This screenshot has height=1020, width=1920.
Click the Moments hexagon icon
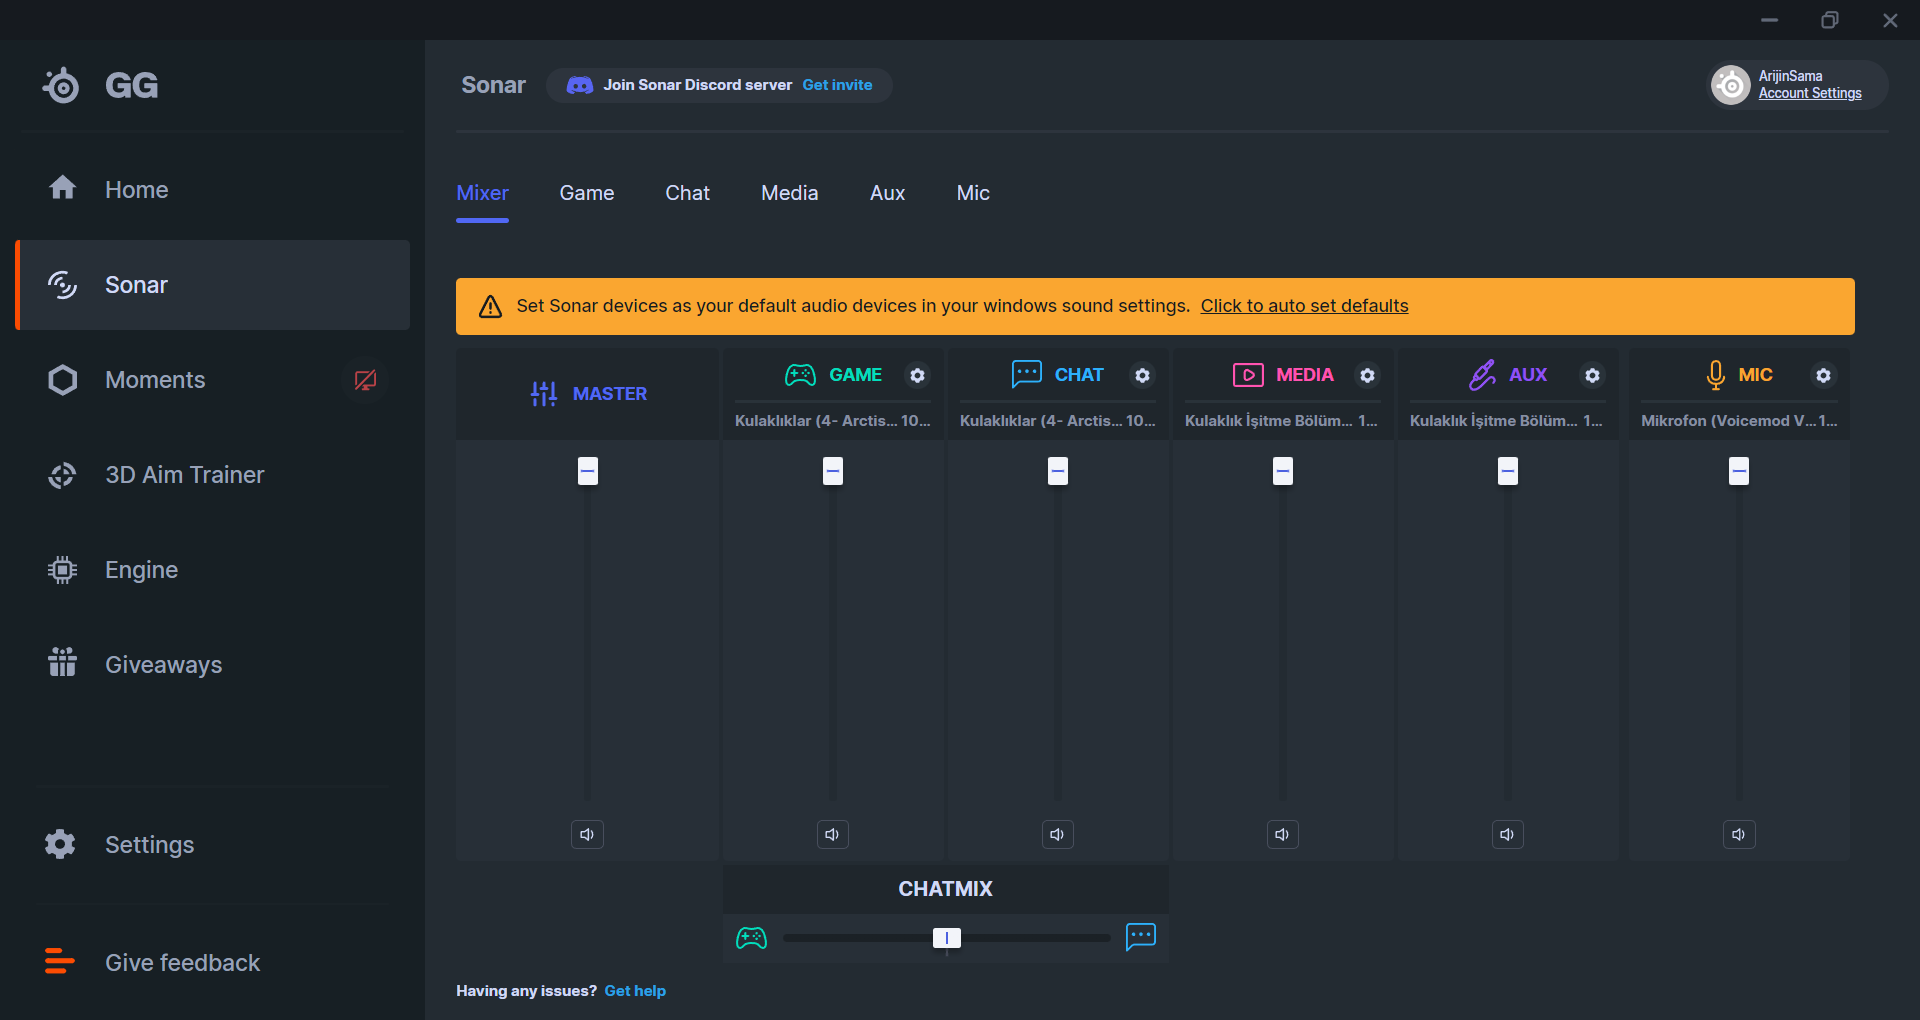click(63, 380)
